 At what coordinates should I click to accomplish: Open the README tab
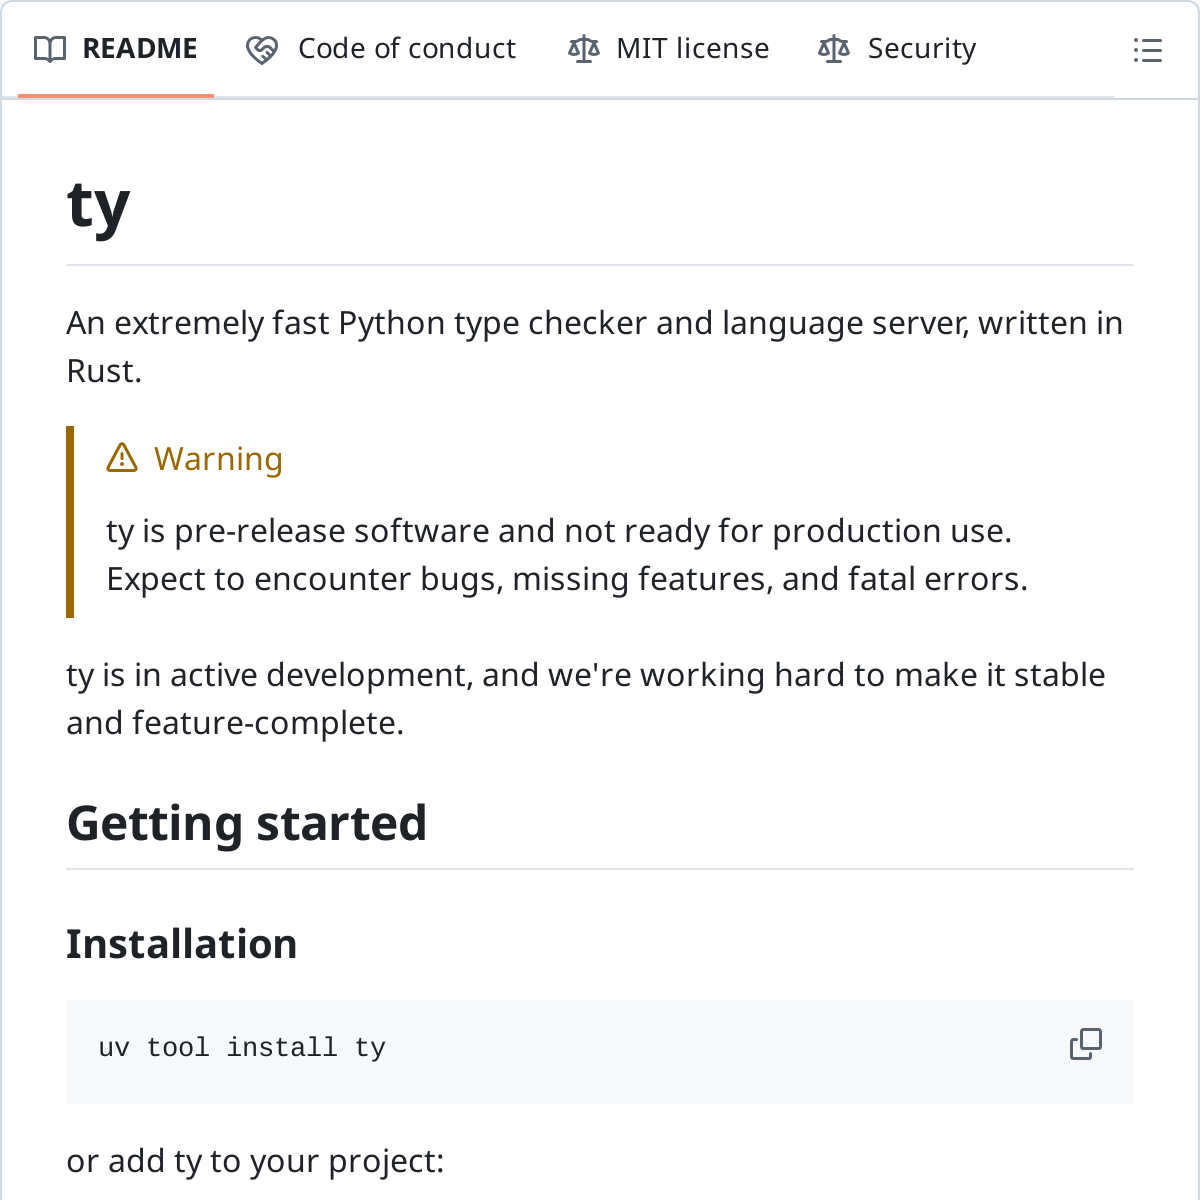(x=116, y=49)
